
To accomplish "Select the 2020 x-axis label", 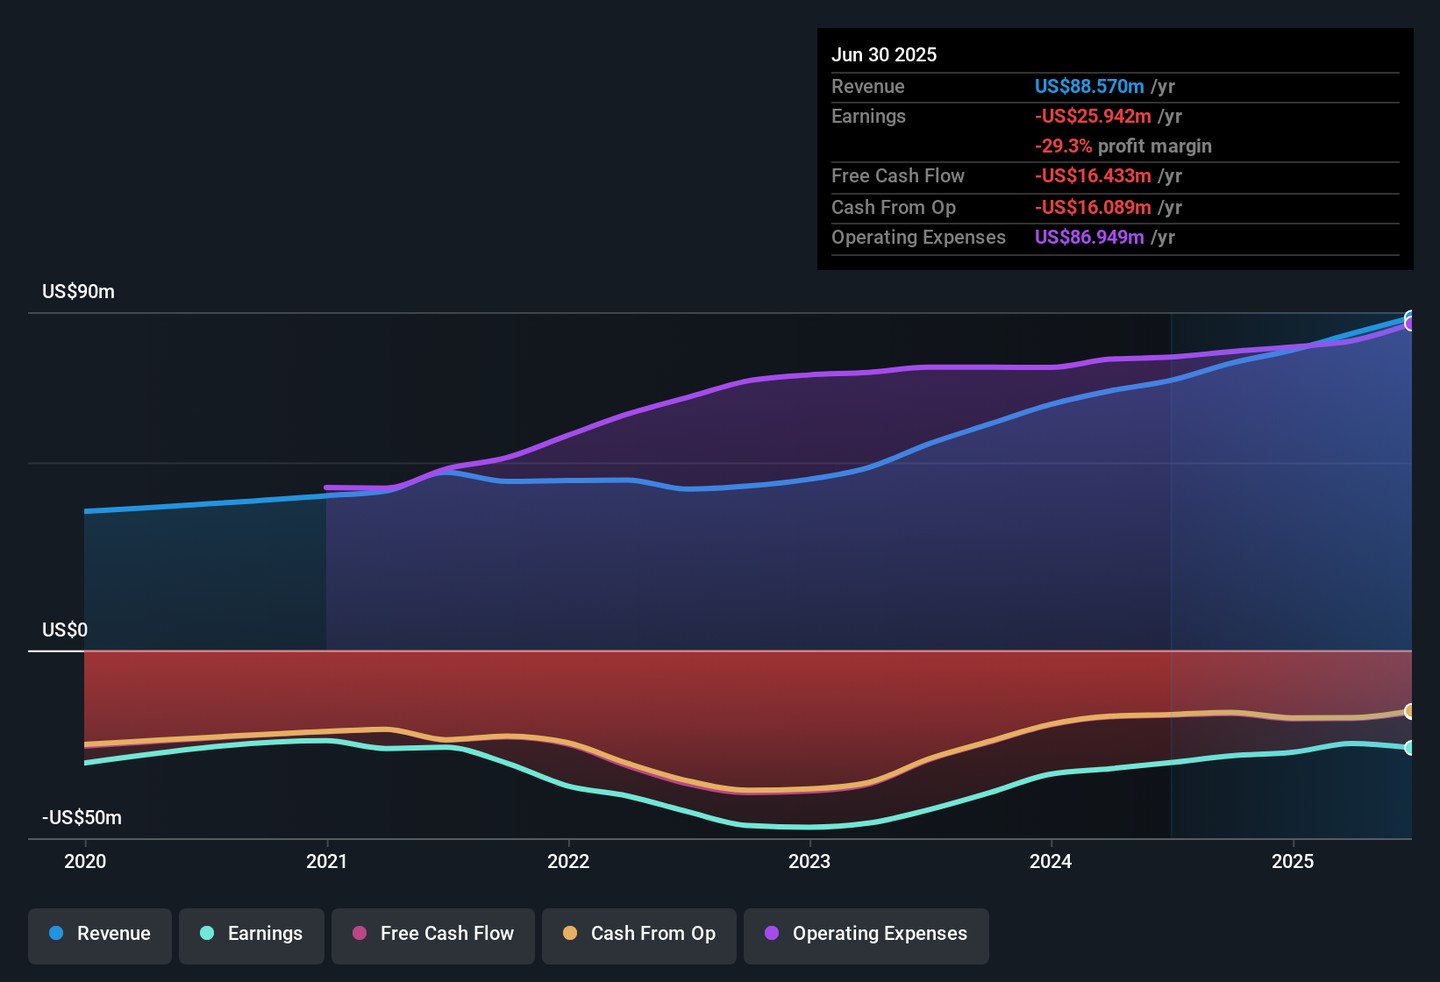I will tap(85, 861).
